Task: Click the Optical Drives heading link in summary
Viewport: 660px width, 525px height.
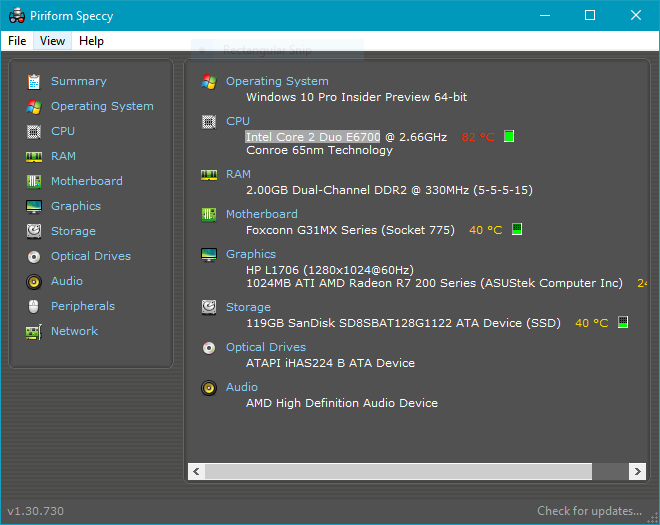Action: (x=266, y=347)
